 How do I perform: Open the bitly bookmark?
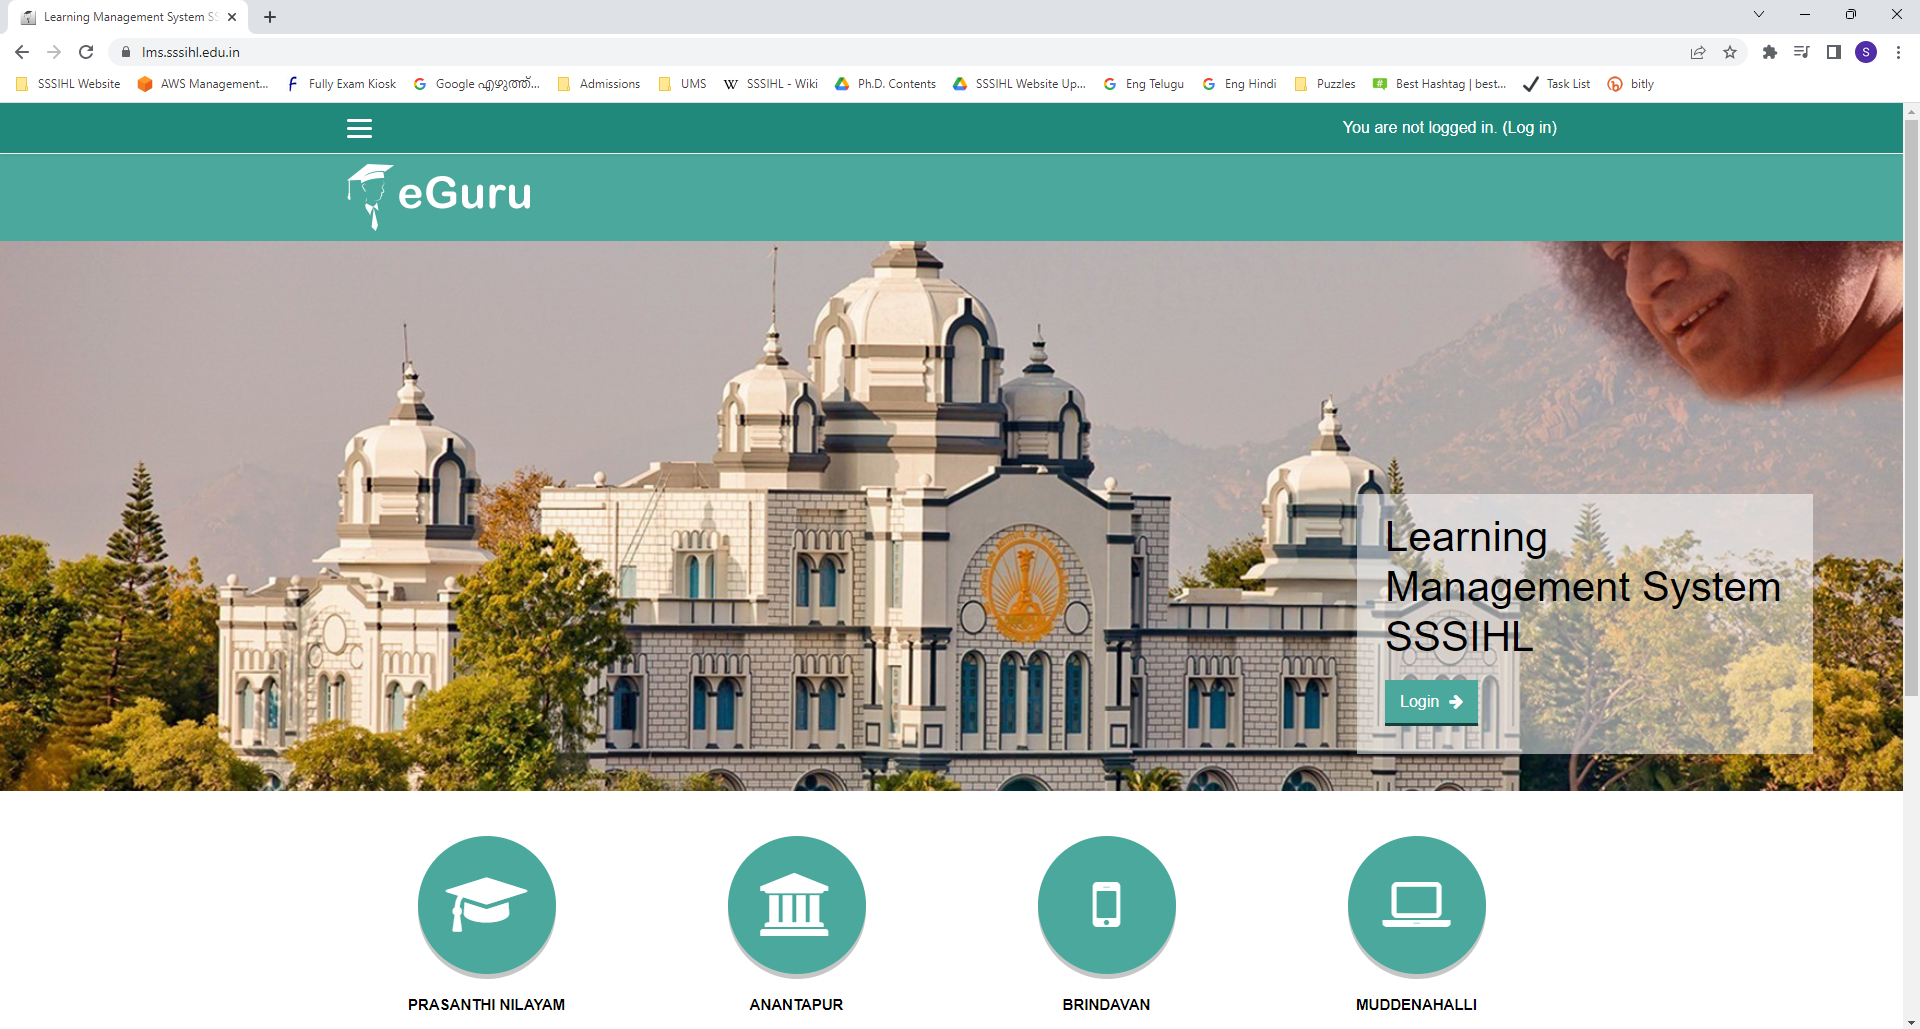[x=1631, y=84]
